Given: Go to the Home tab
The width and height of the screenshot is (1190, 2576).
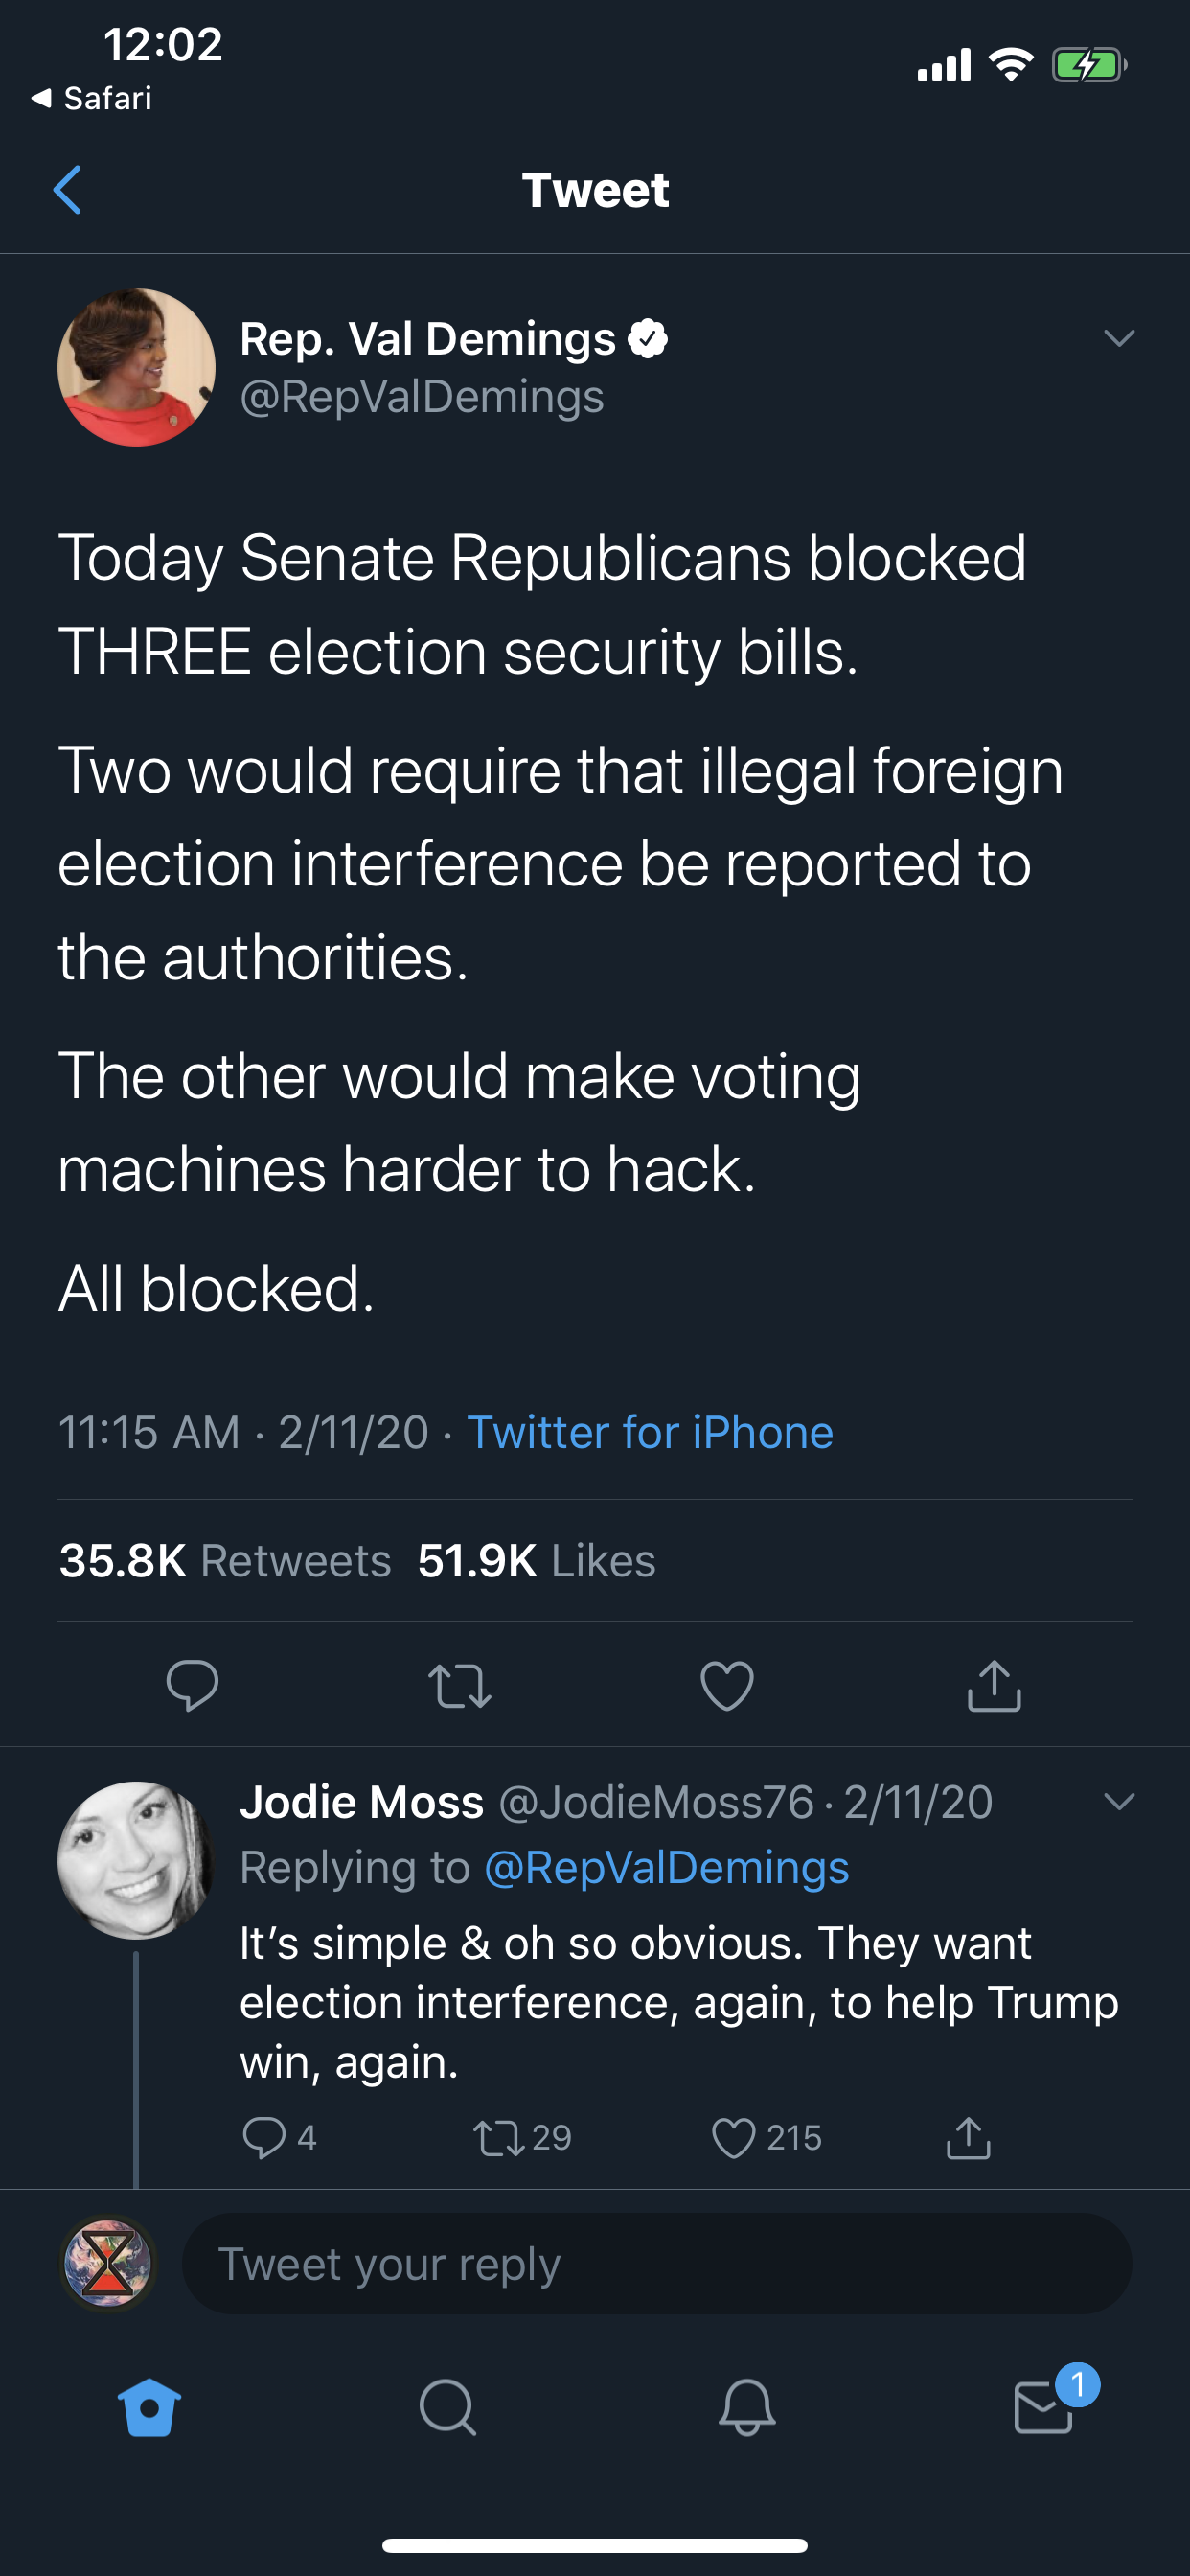Looking at the screenshot, I should (x=149, y=2407).
